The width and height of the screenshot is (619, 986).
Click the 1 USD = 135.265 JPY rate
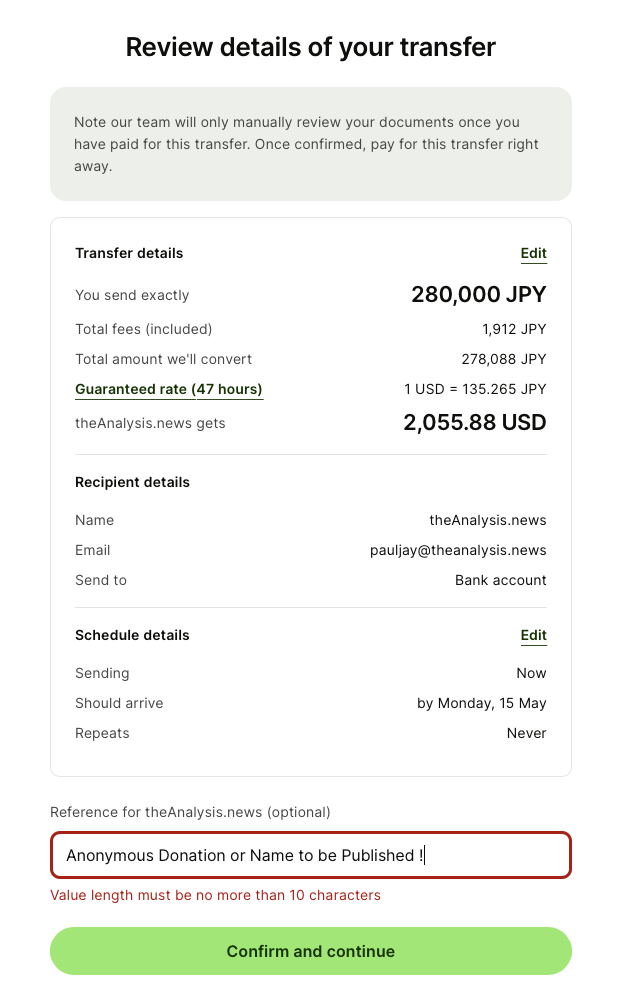[x=475, y=389]
